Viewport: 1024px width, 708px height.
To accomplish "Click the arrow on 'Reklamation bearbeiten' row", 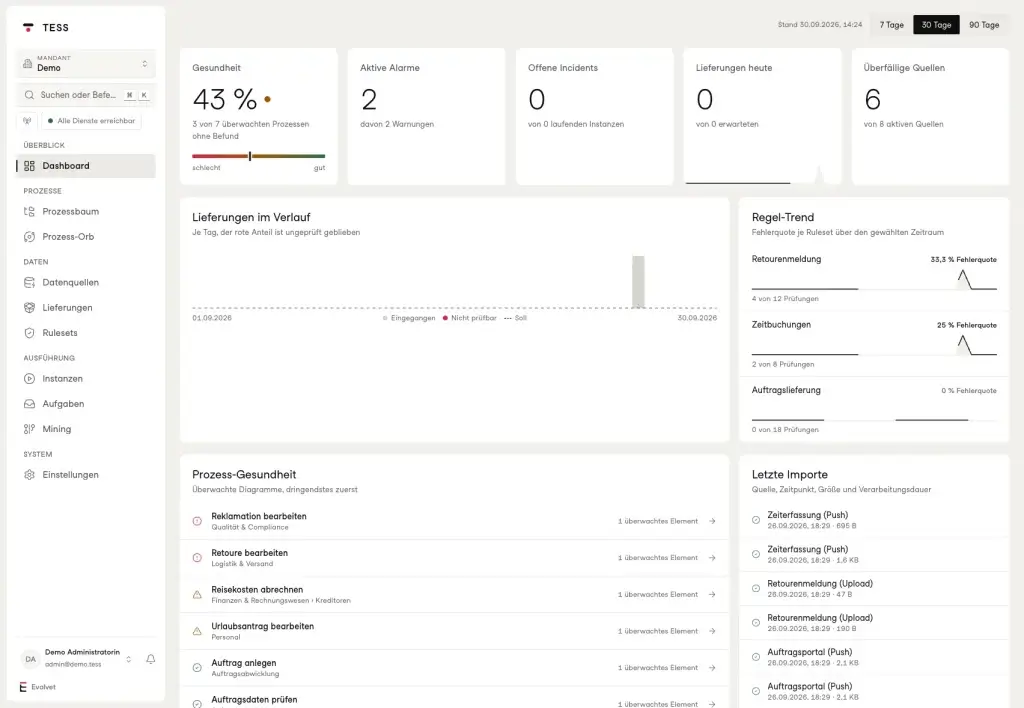I will click(x=712, y=521).
